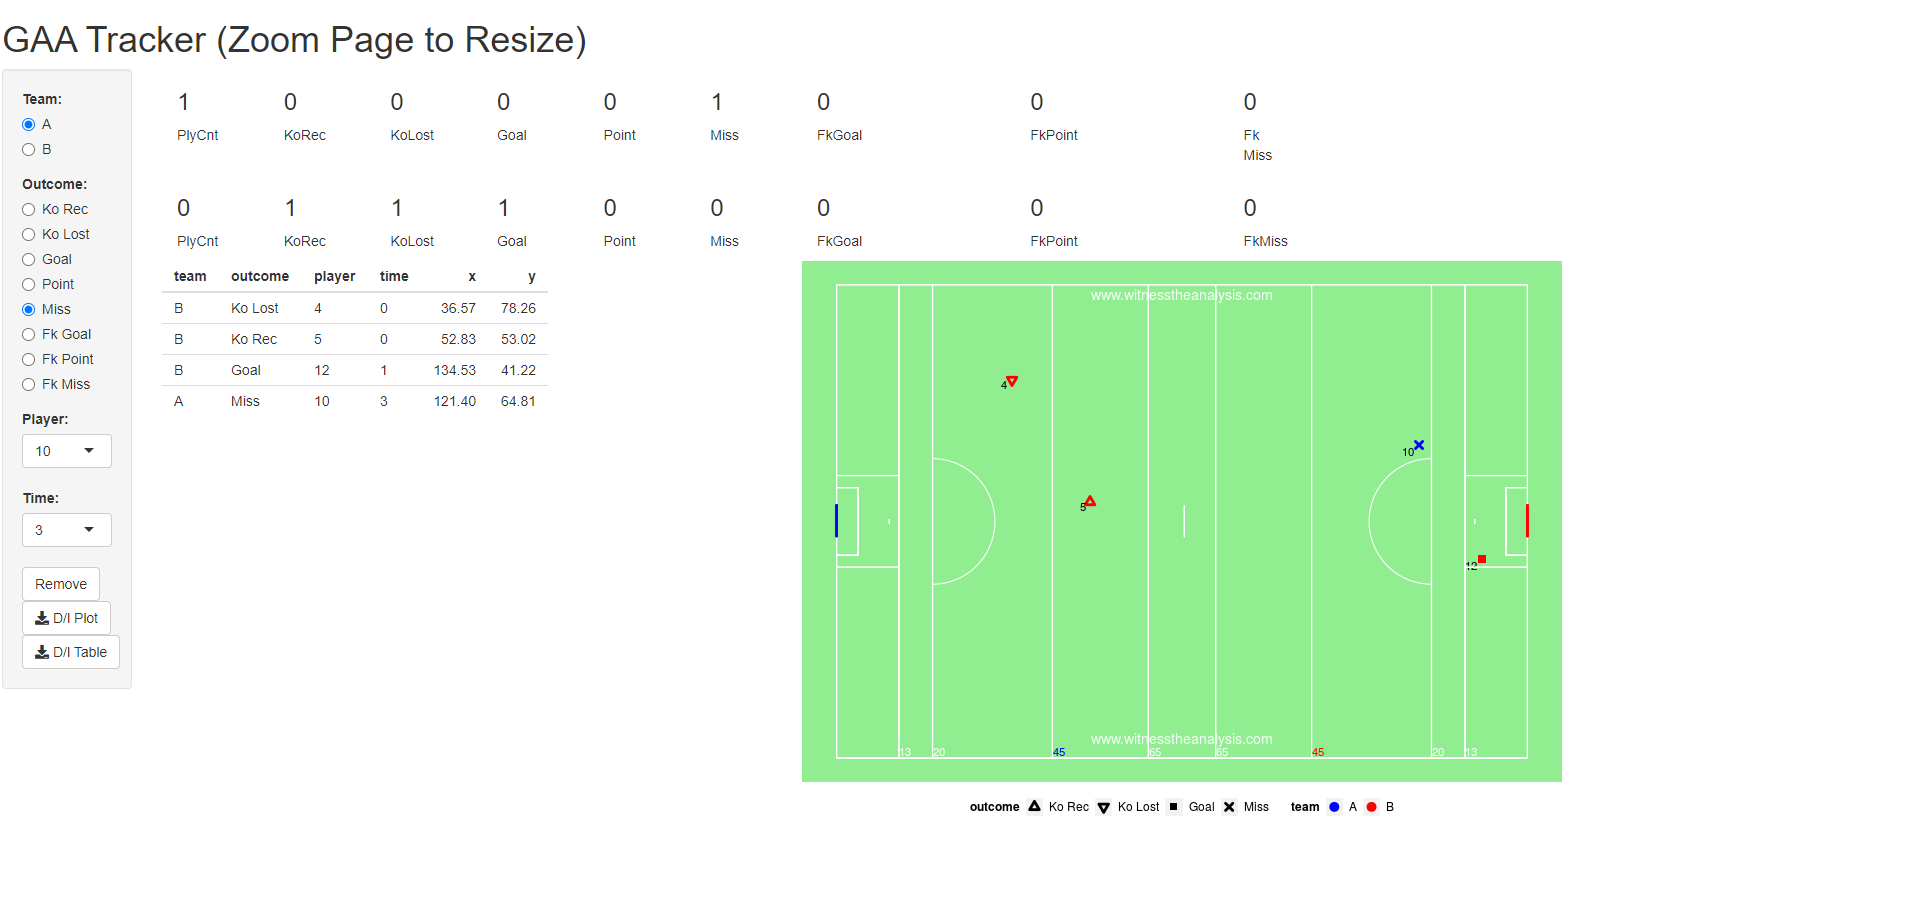Click the red goal square for player 12
Screen dimensions: 1907x901
pos(1482,559)
